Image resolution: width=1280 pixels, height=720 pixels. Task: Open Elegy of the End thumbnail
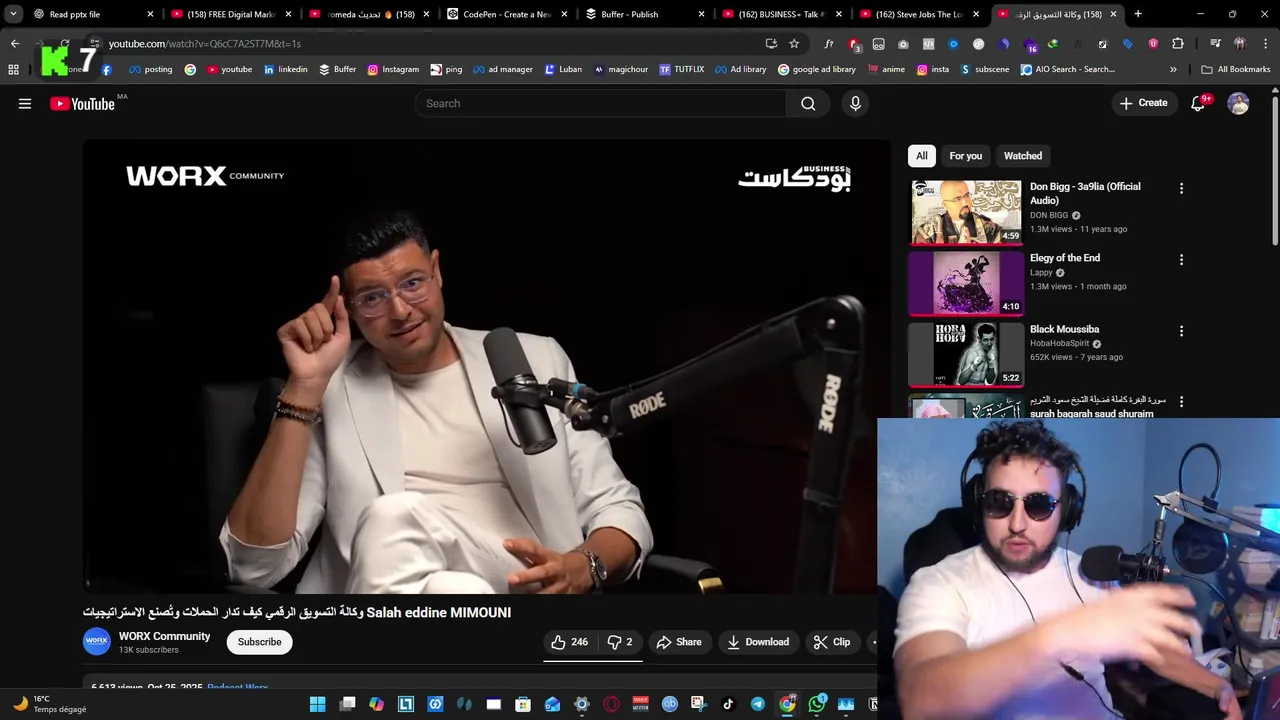965,283
